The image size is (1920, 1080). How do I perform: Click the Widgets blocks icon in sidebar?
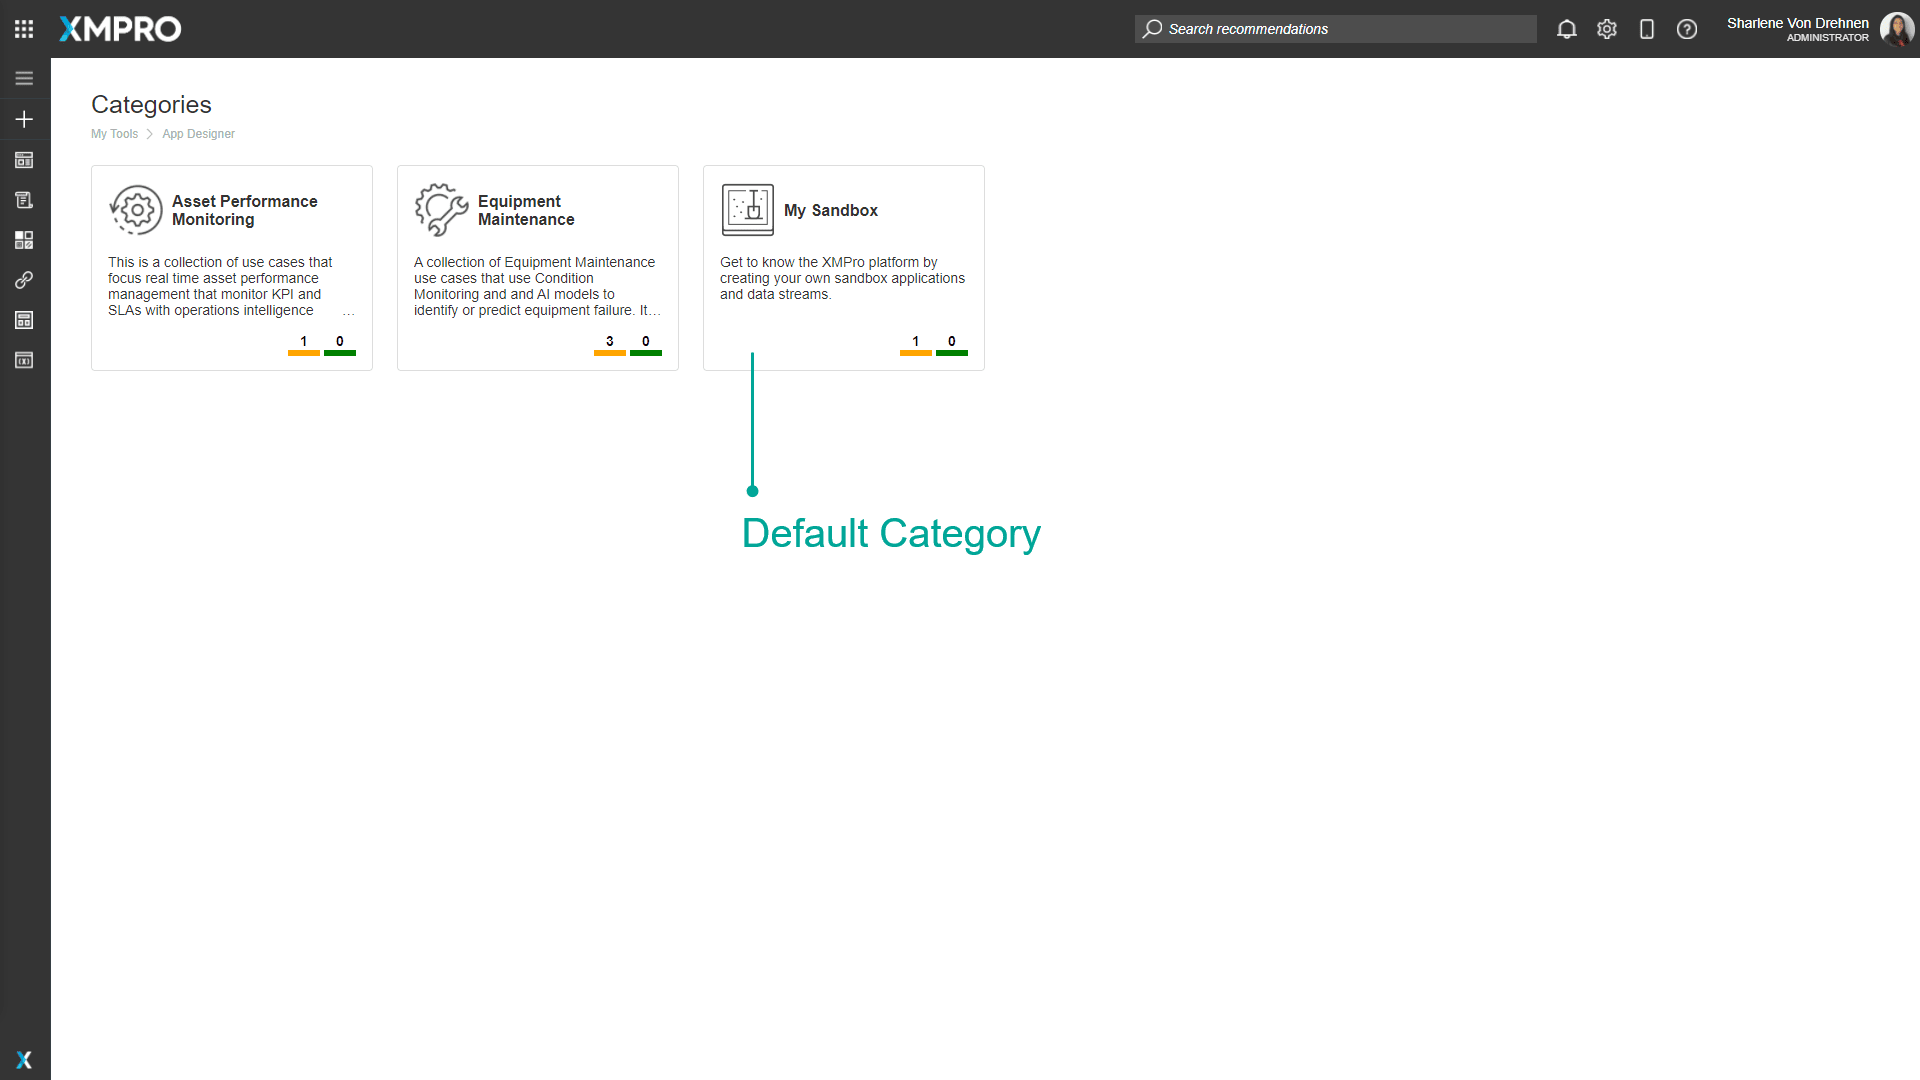[x=24, y=240]
